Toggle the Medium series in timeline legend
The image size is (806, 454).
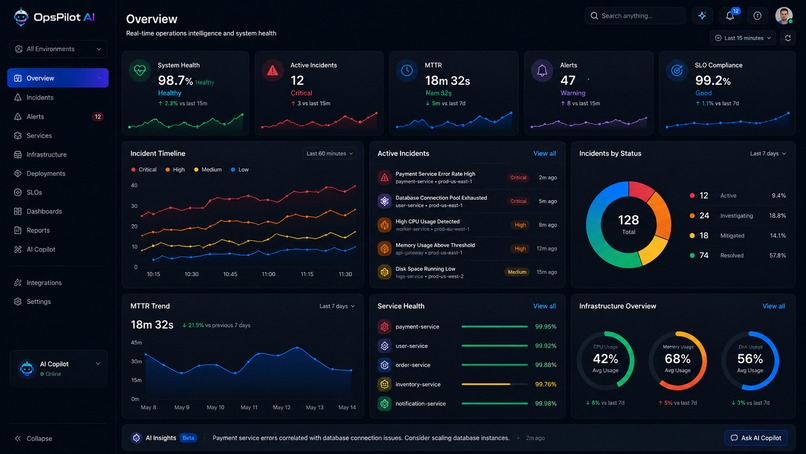208,170
